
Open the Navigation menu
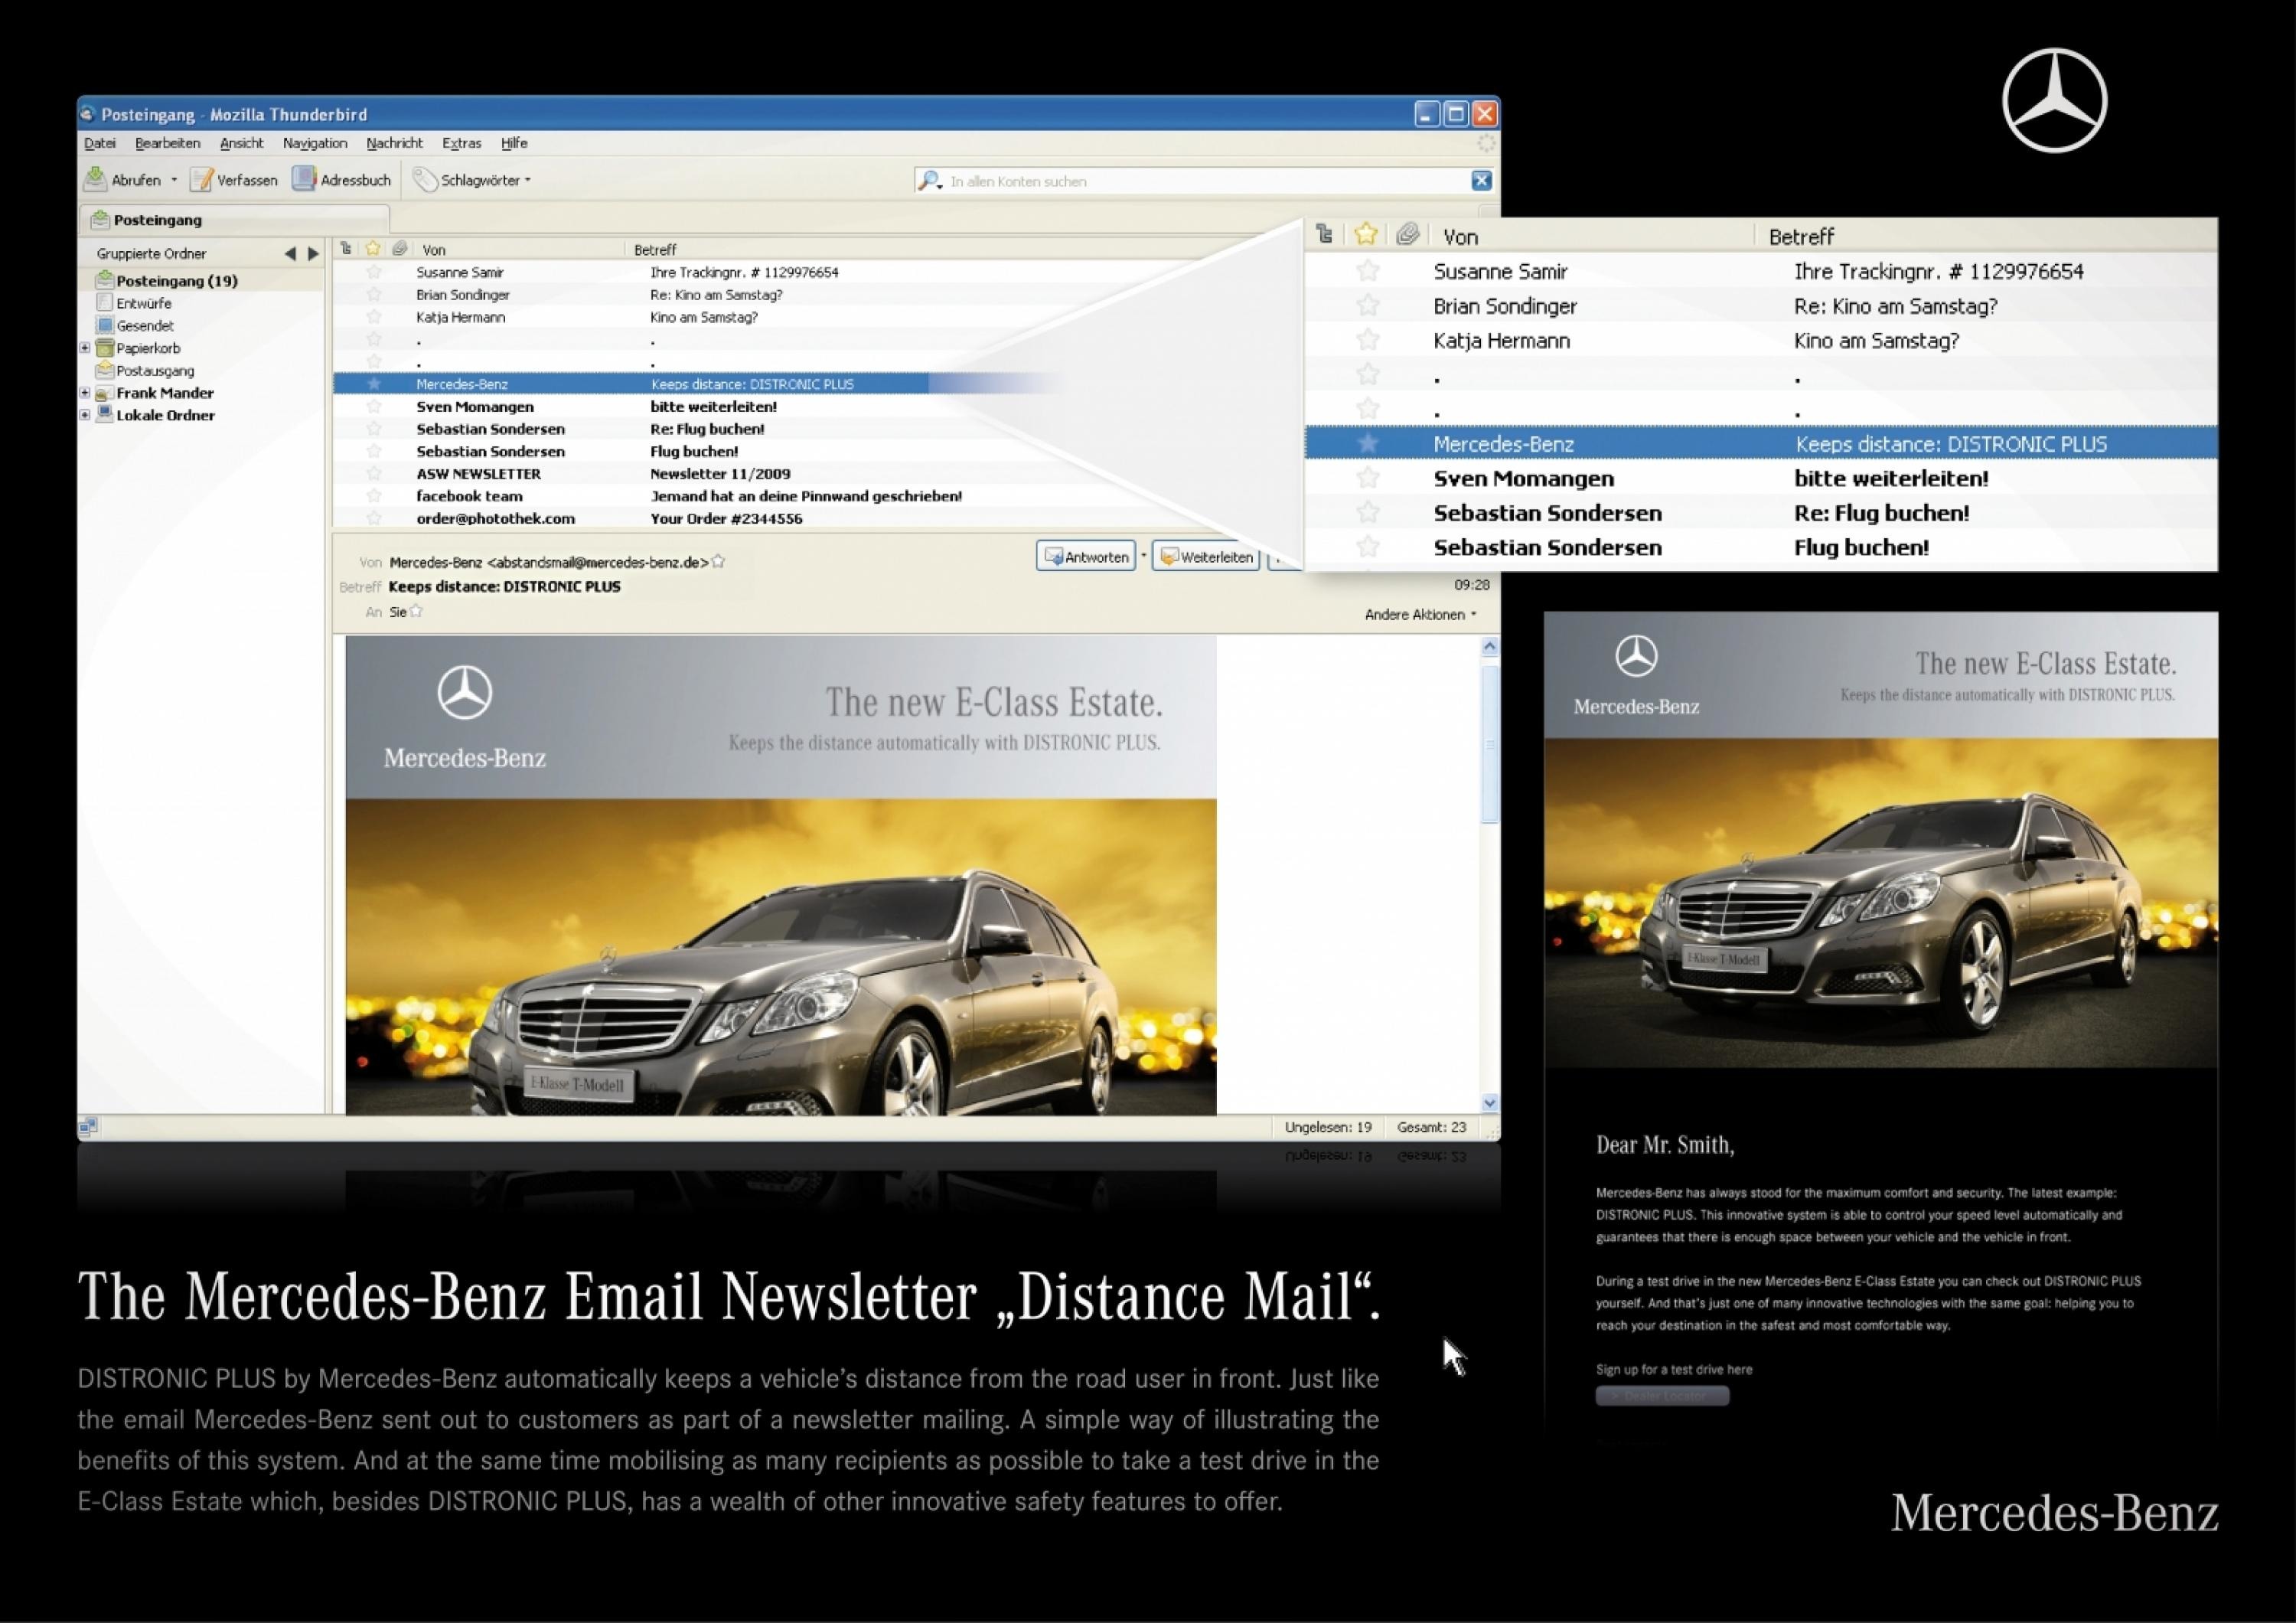coord(315,143)
